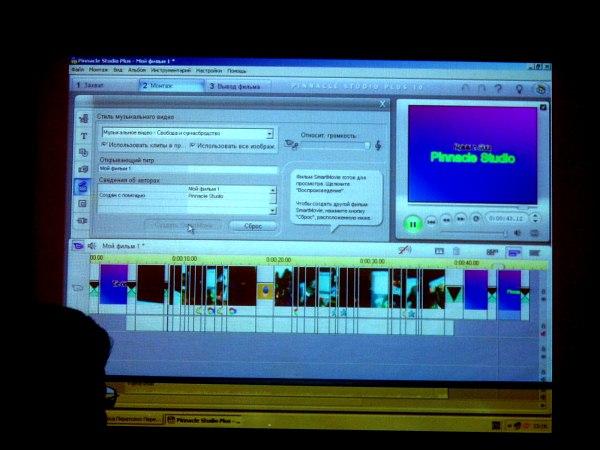Select the title (T) tool in toolbox sidebar

tap(84, 136)
